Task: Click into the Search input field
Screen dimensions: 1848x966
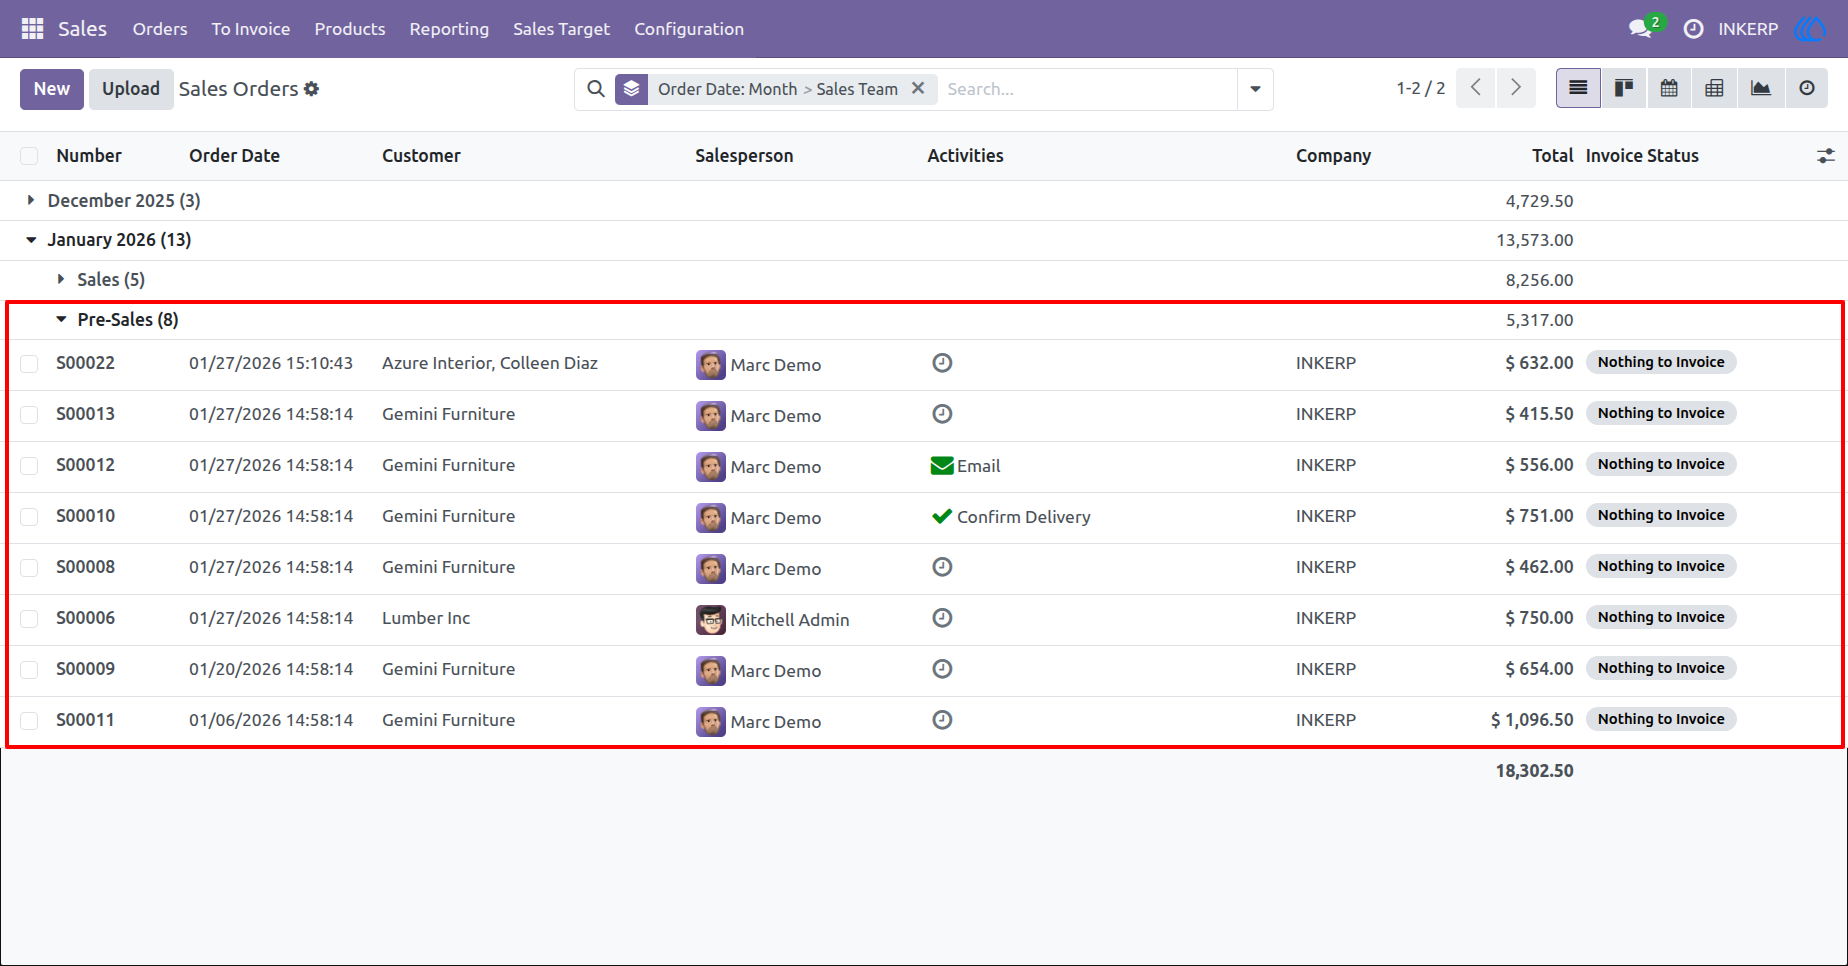Action: pos(1088,89)
